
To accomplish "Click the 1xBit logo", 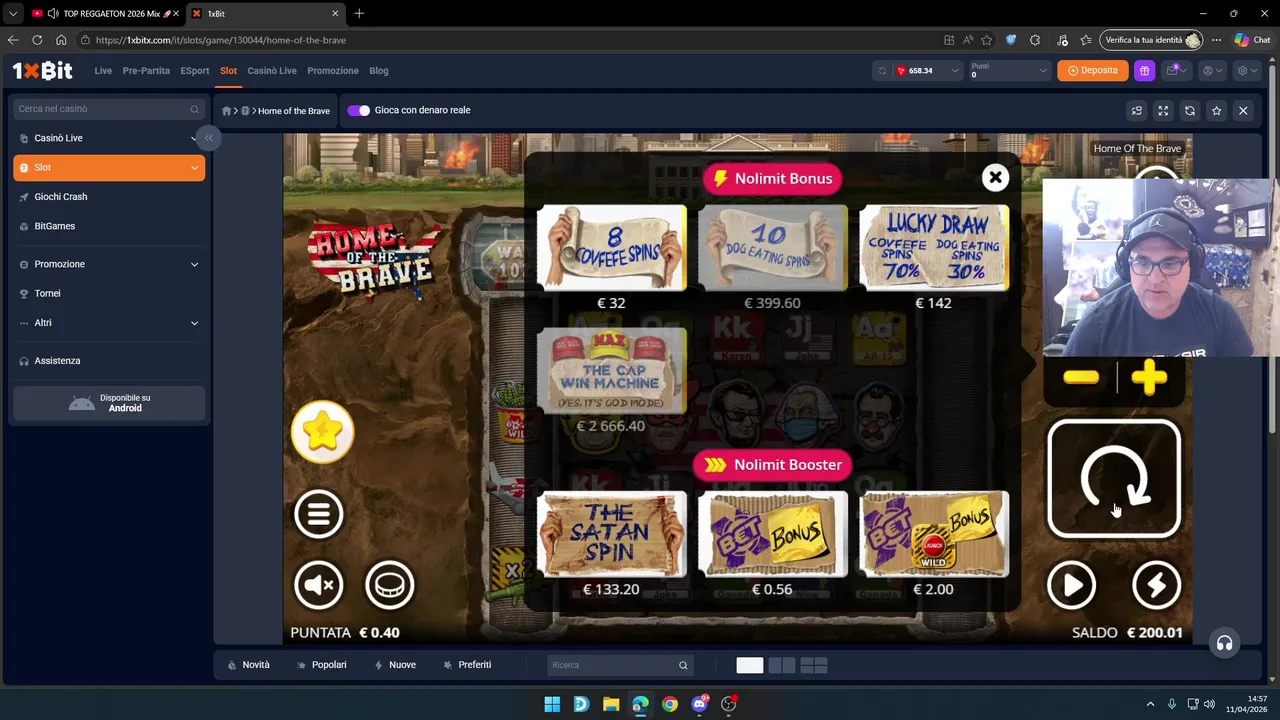I will tap(43, 70).
